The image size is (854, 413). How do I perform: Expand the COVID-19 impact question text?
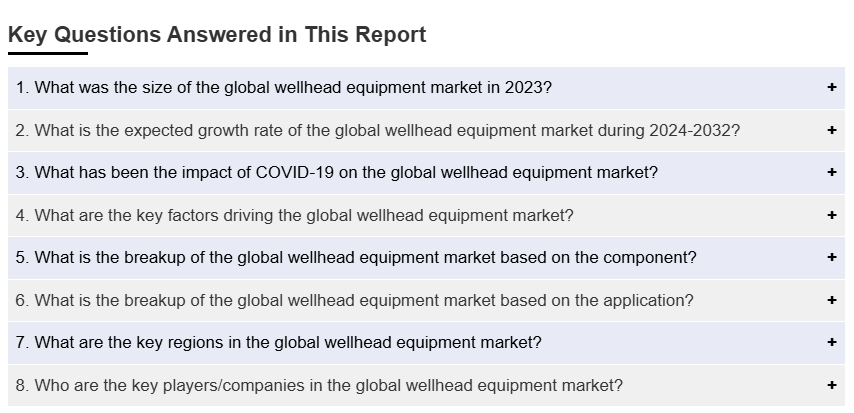(x=337, y=172)
